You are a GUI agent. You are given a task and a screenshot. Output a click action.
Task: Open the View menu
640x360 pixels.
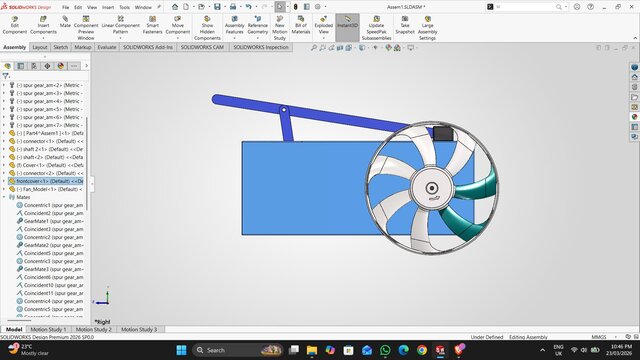tap(92, 7)
